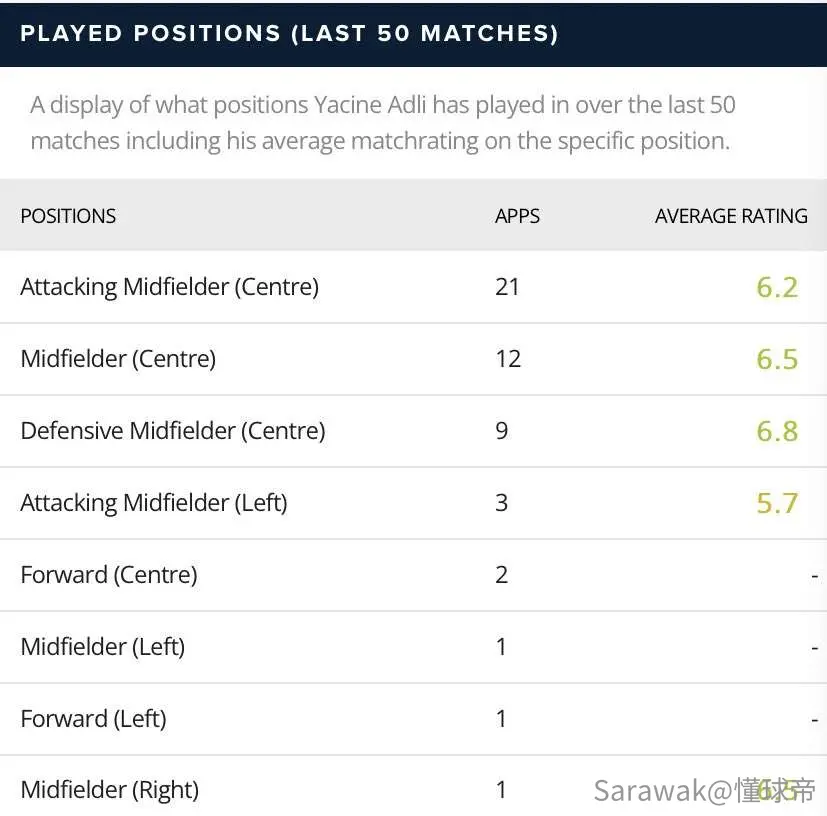
Task: Select the Forward (Left) position row
Action: (414, 719)
